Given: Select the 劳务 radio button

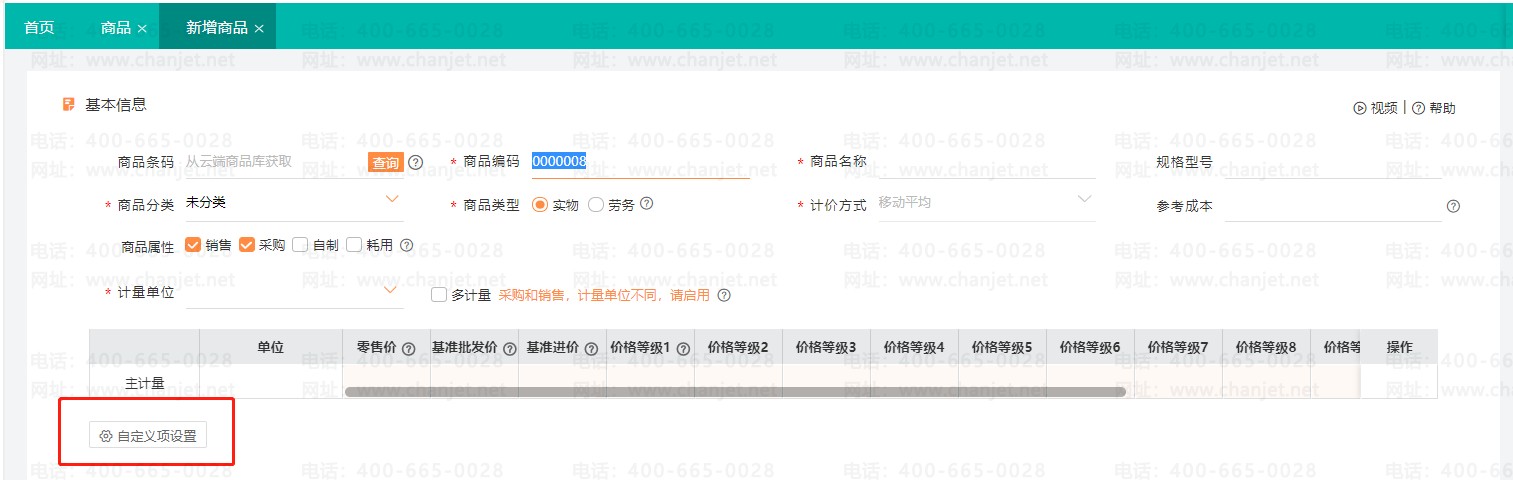Looking at the screenshot, I should coord(596,204).
